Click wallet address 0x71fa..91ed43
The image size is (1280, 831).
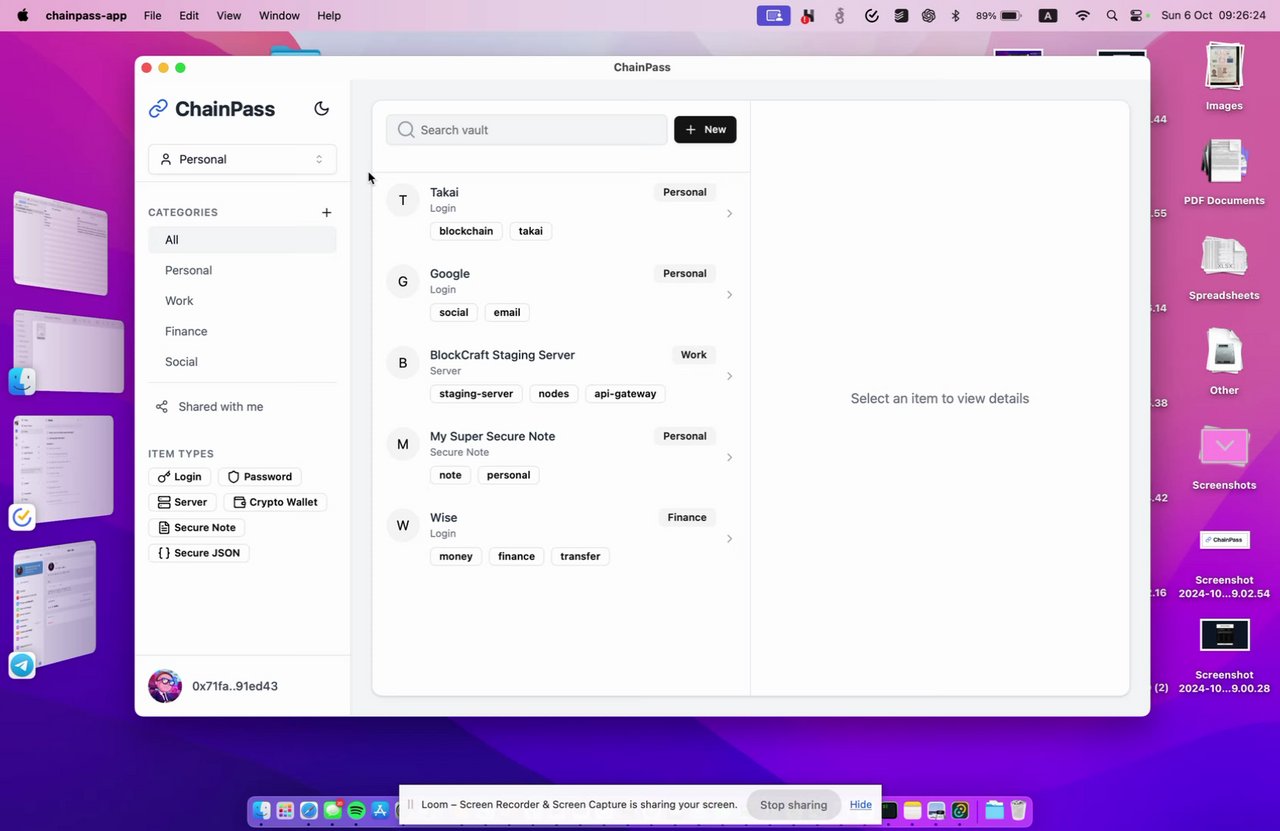[x=235, y=686]
